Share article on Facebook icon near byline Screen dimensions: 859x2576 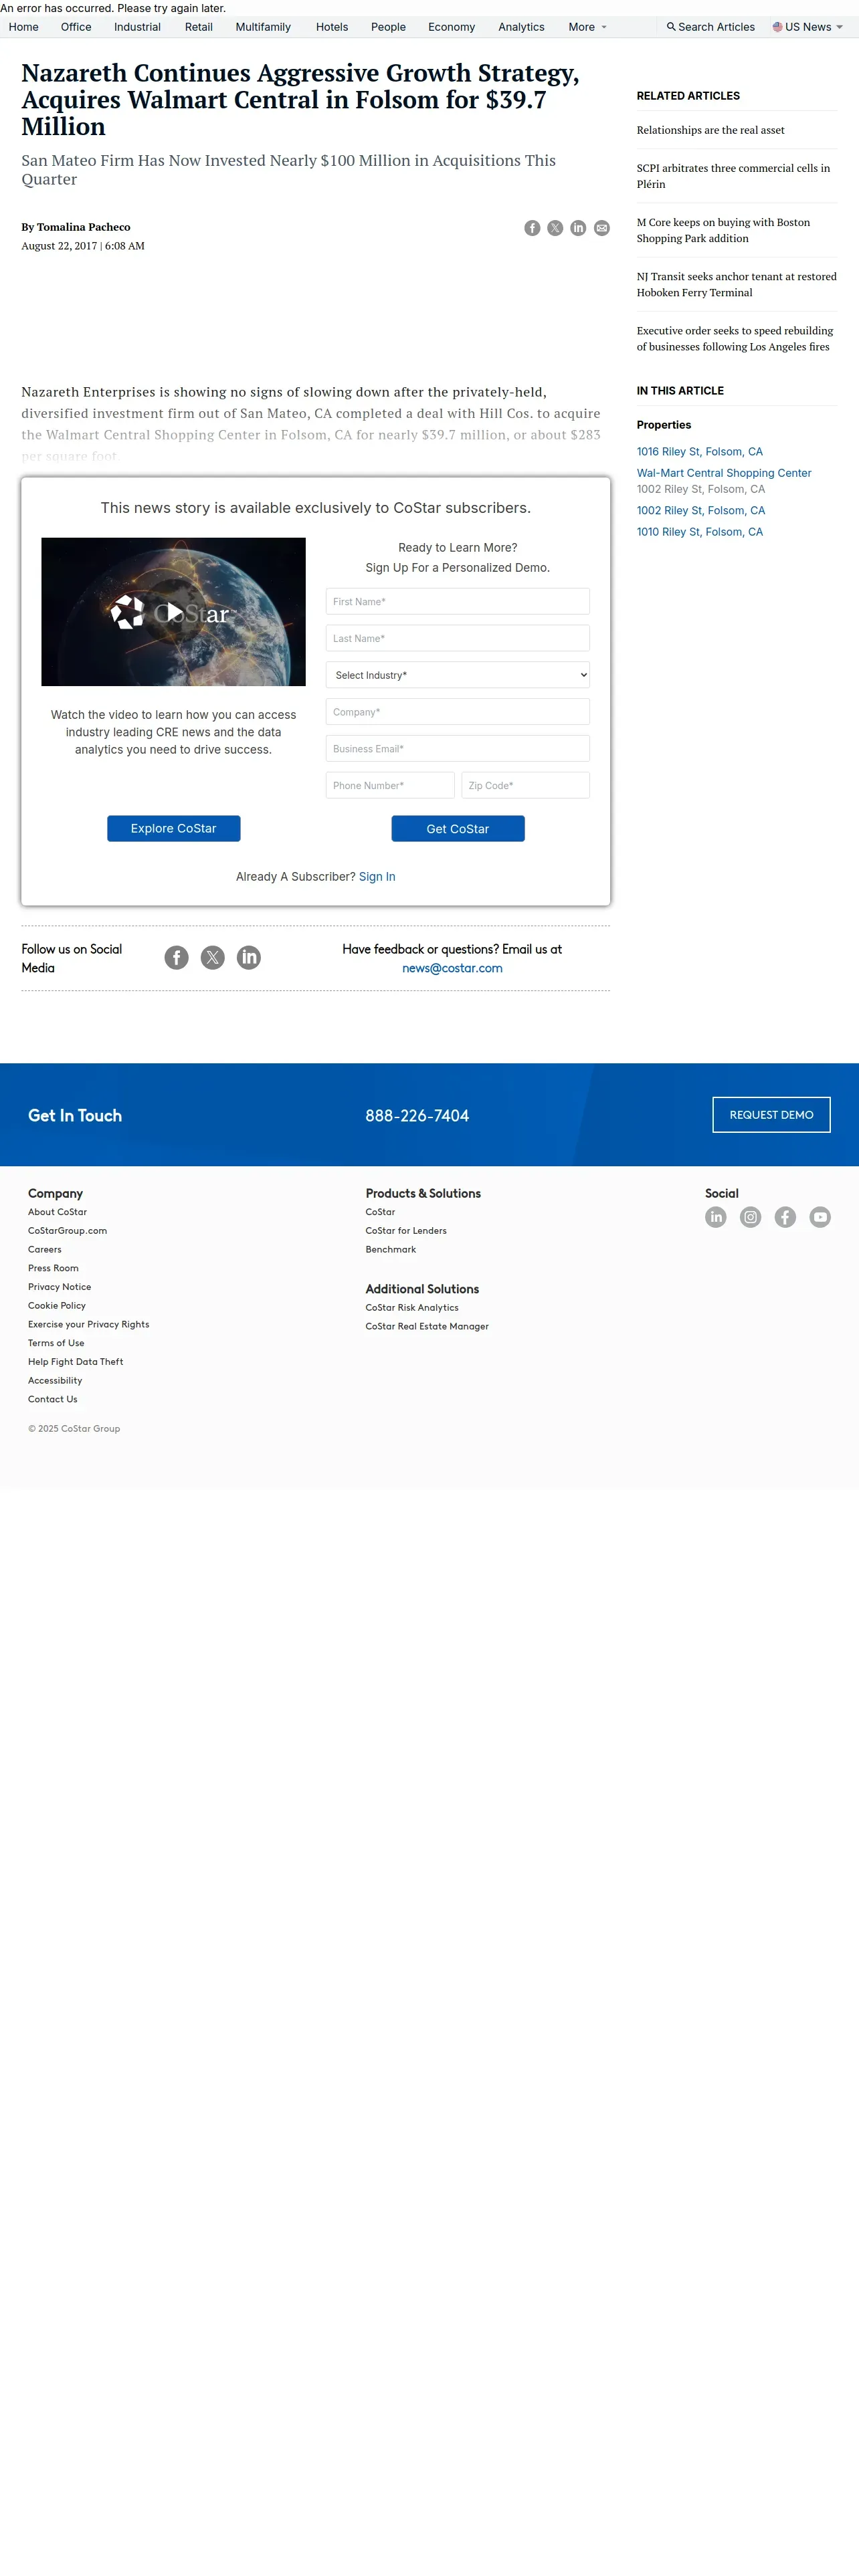532,228
